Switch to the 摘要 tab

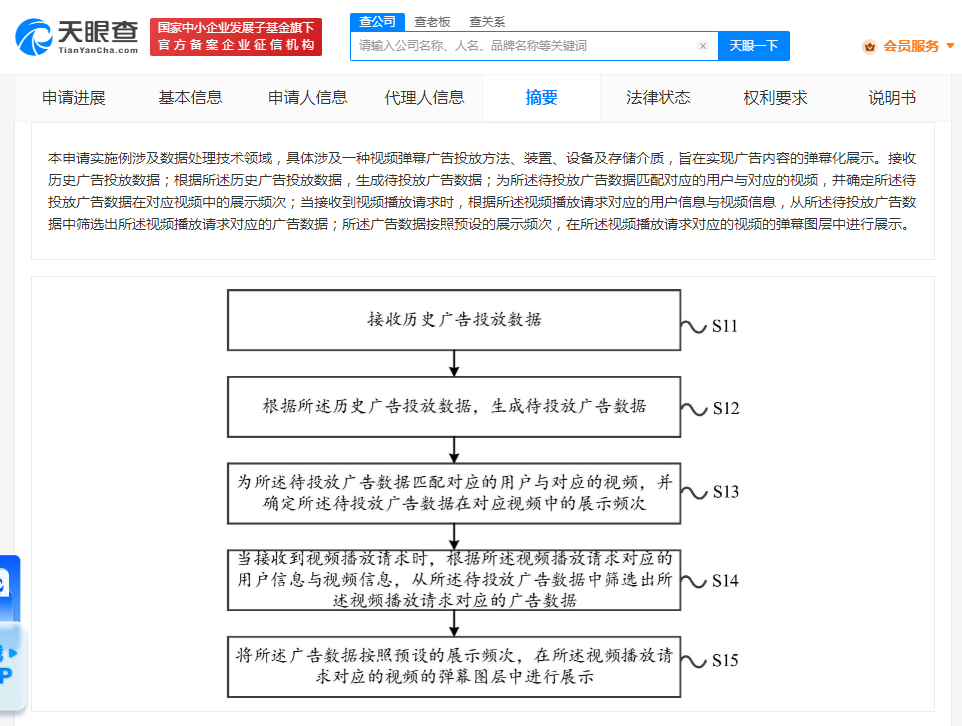coord(541,98)
